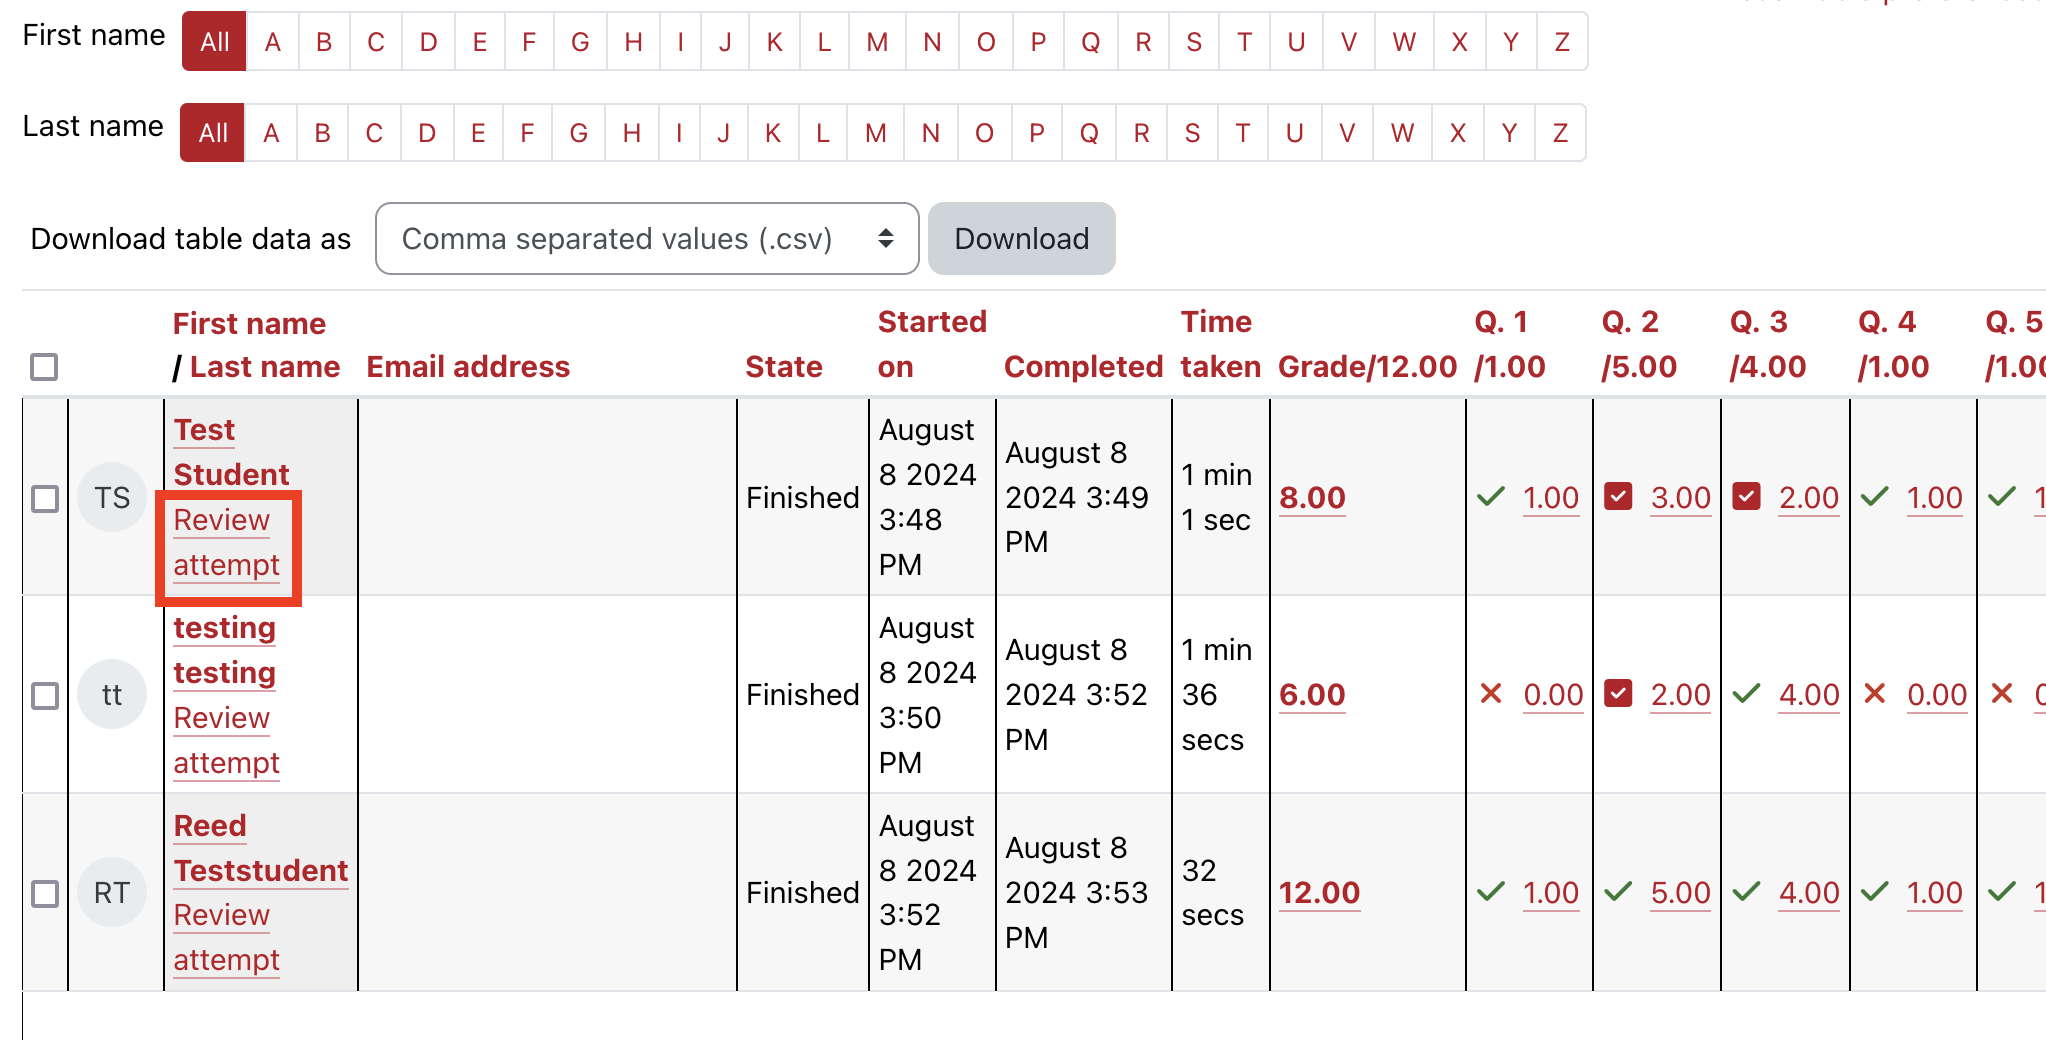Filter first name by letter M
The image size is (2046, 1040).
pos(877,42)
